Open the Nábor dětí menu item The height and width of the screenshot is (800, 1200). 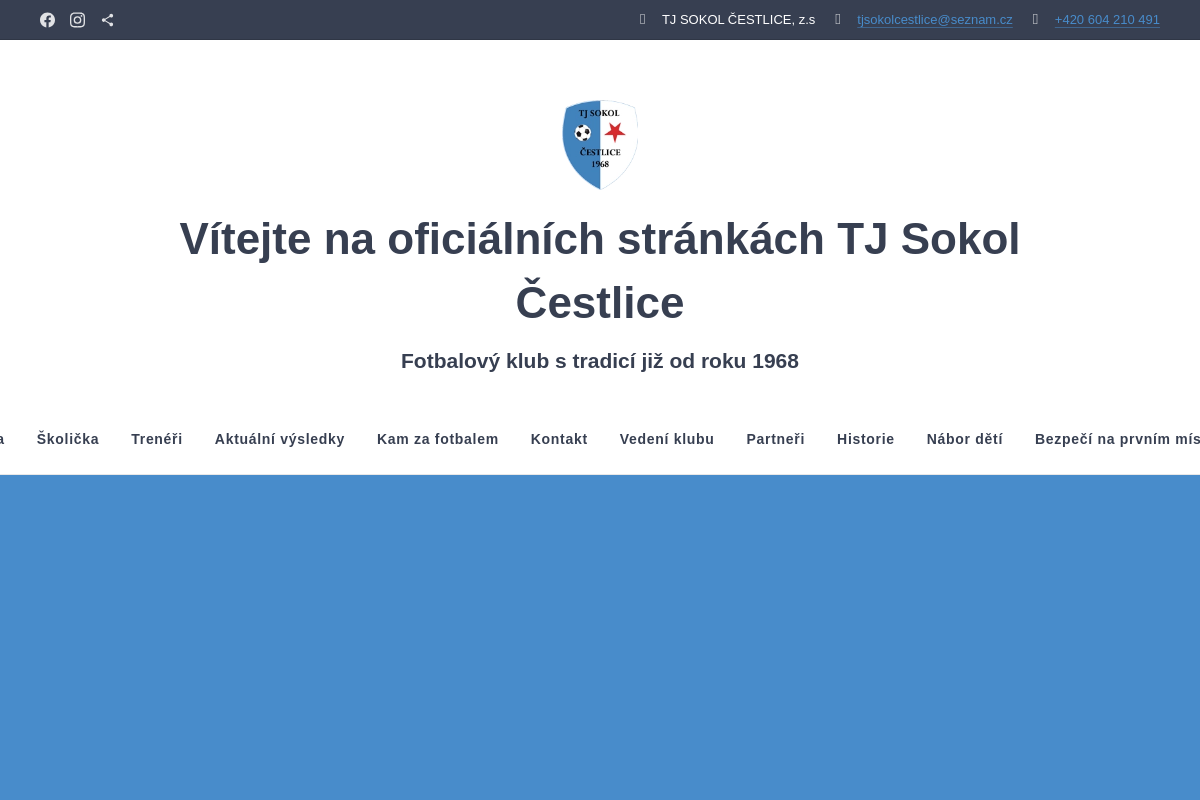tap(965, 439)
